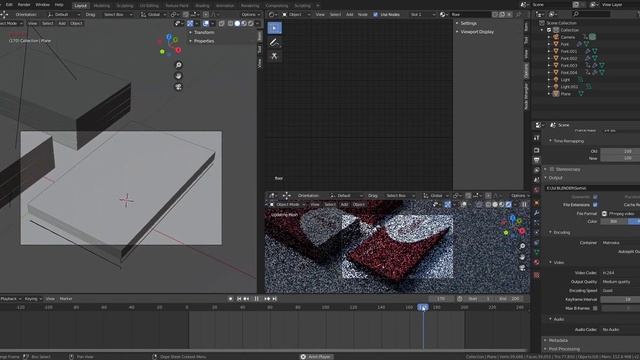The height and width of the screenshot is (360, 640).
Task: Open the Modifiers wrench tab icon
Action: pyautogui.click(x=536, y=213)
